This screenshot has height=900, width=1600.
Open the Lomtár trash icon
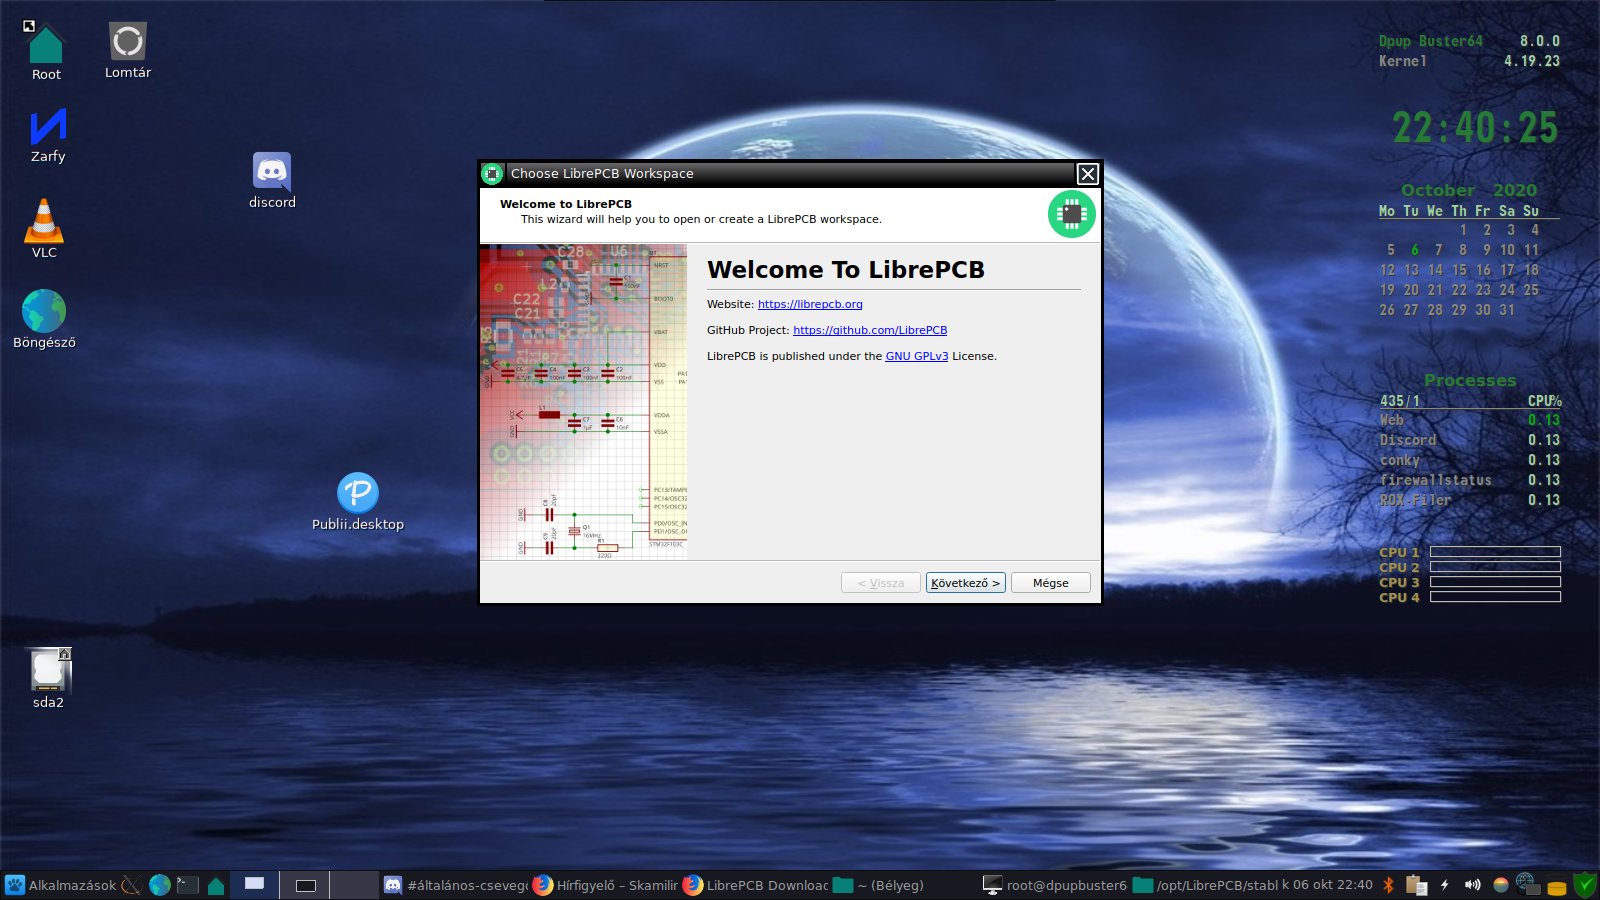128,49
